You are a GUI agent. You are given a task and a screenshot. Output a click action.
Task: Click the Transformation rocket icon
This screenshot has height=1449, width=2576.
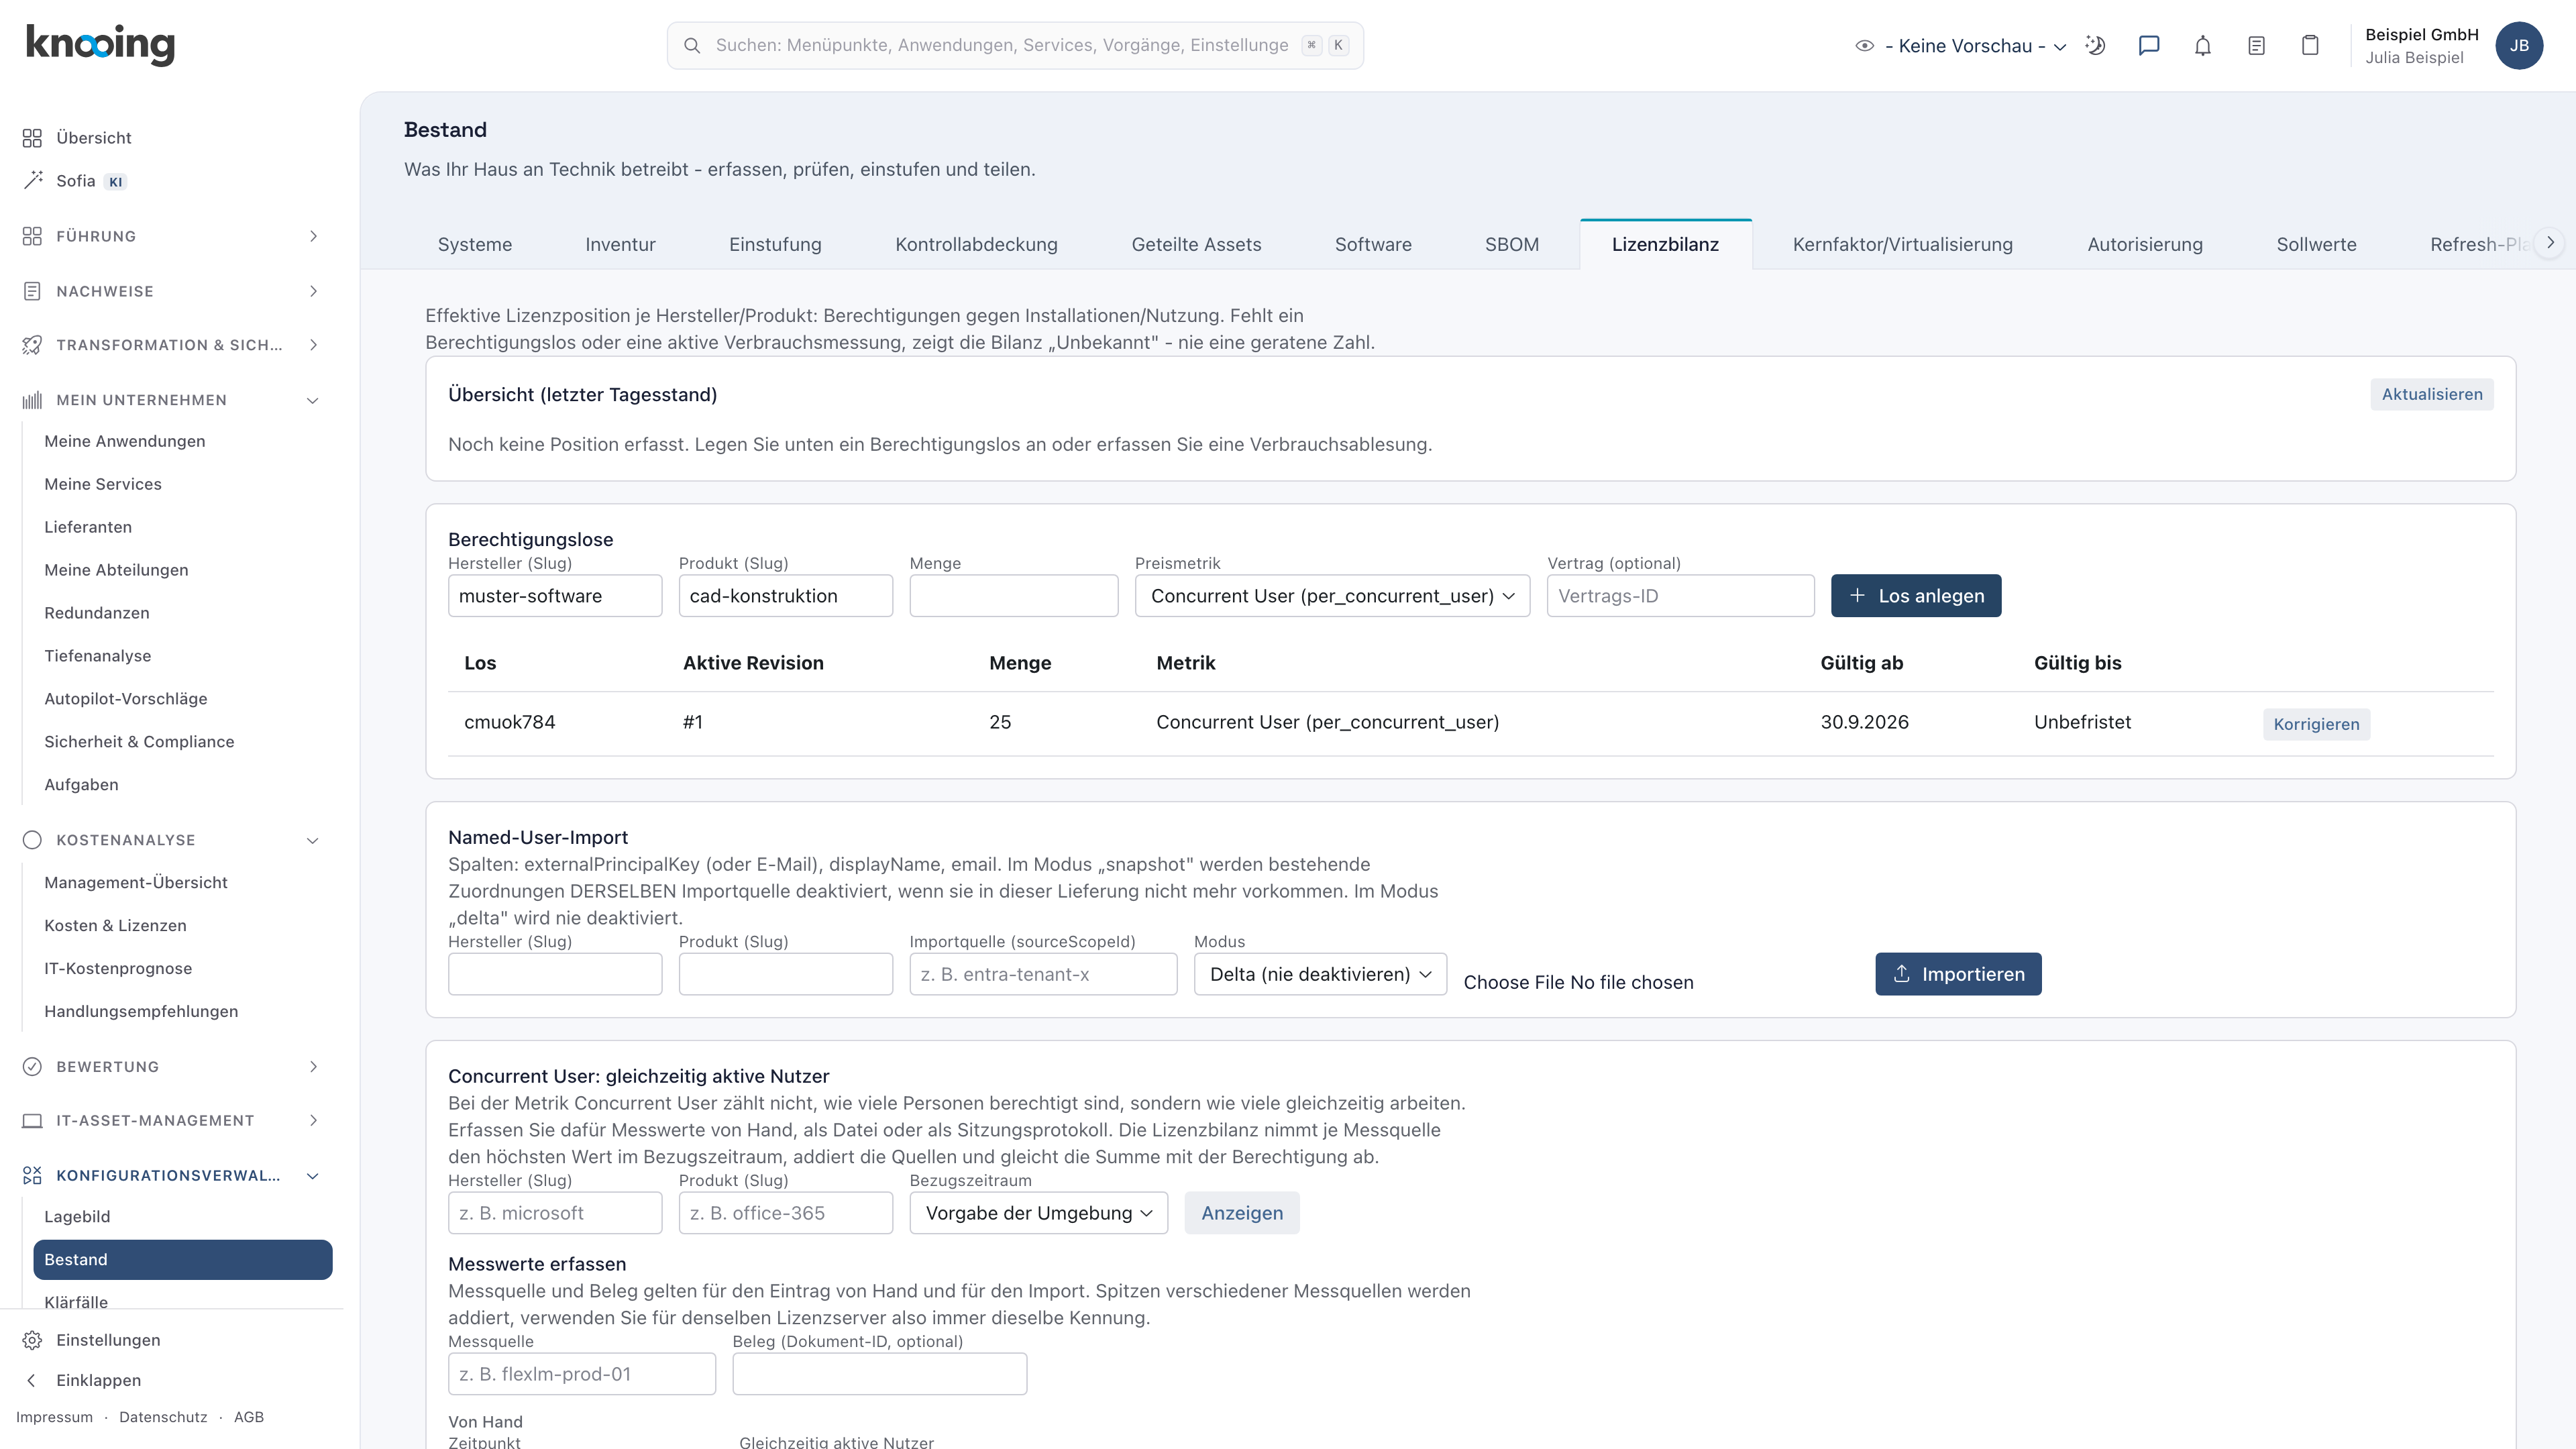pos(32,345)
